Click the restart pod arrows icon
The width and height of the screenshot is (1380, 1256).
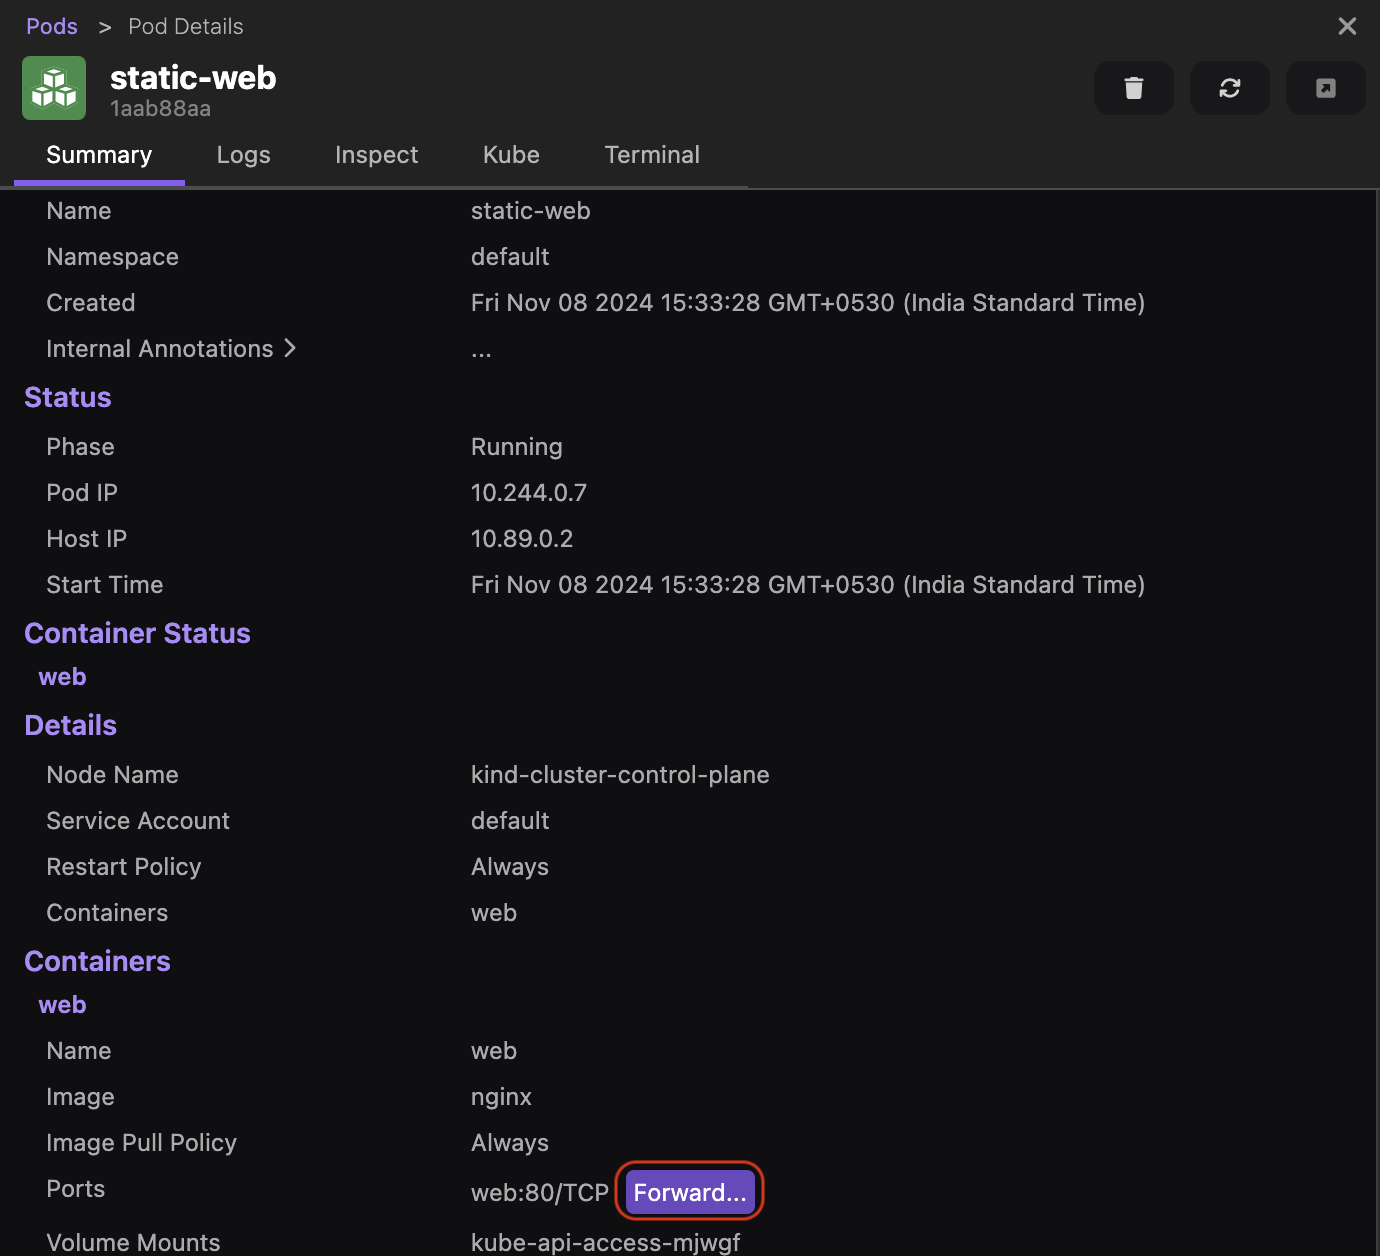tap(1229, 88)
